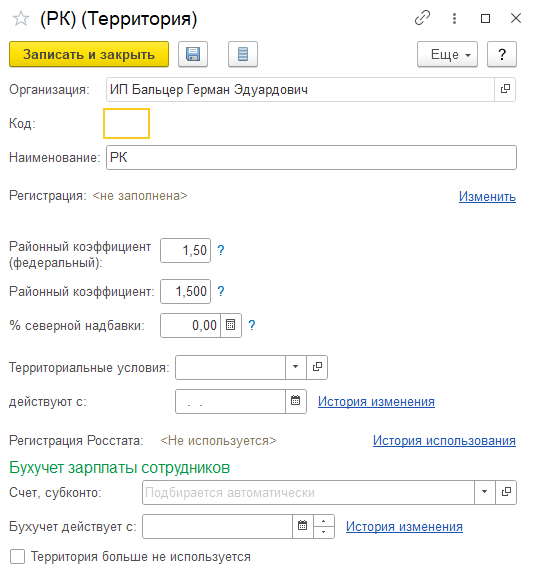The width and height of the screenshot is (535, 574).
Task: Open organization card via field's open icon
Action: 505,89
